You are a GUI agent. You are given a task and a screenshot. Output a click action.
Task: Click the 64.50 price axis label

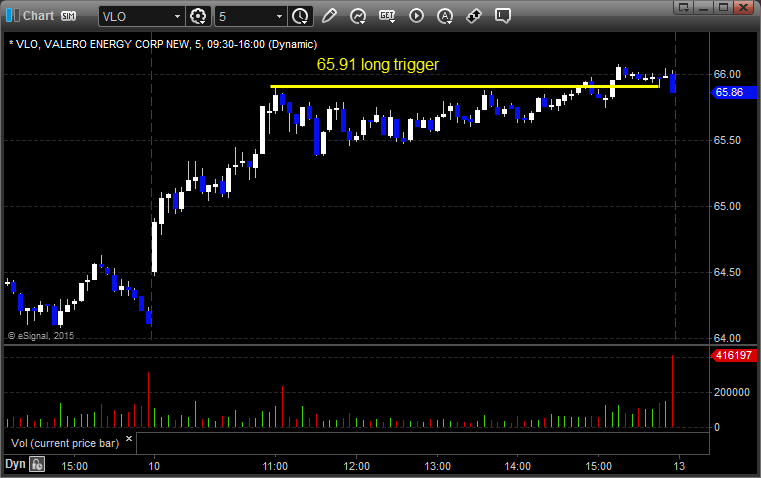[x=727, y=272]
